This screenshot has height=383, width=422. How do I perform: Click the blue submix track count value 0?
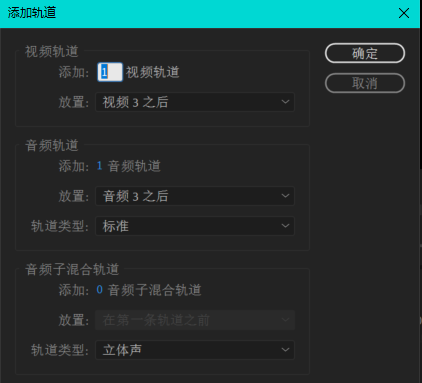click(x=99, y=289)
